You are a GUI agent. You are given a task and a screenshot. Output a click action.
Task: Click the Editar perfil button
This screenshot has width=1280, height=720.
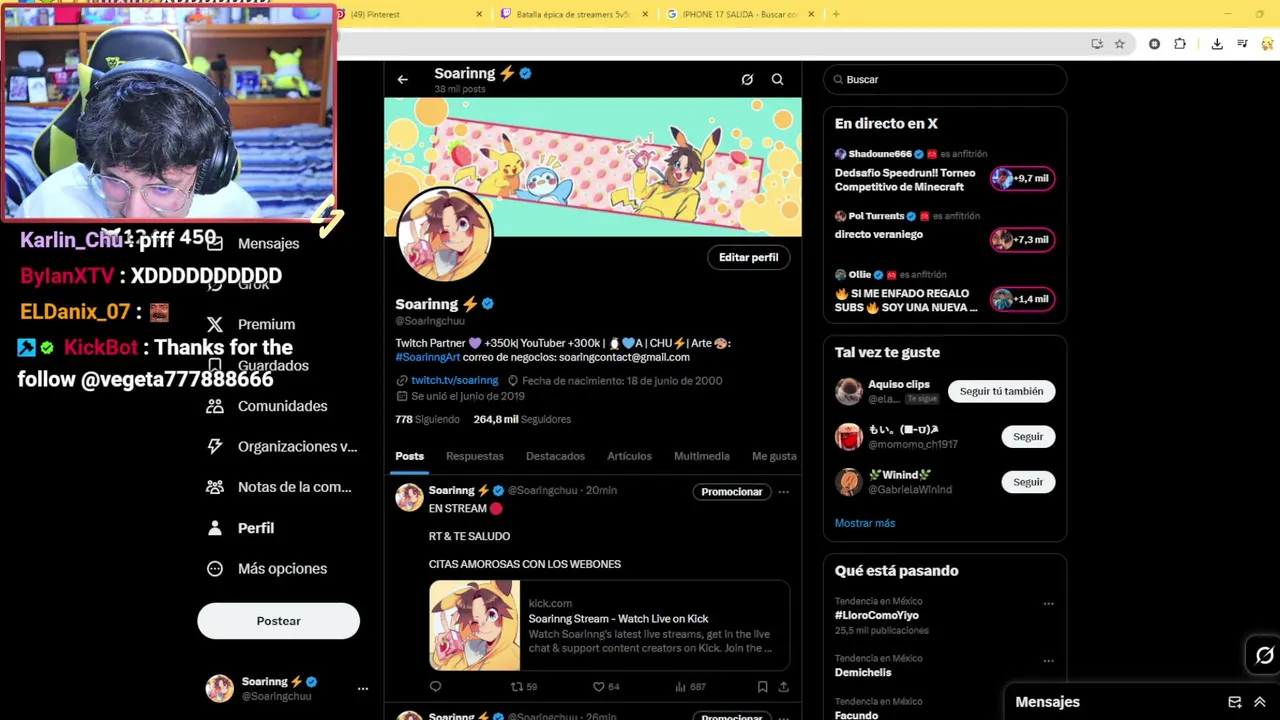[x=748, y=258]
